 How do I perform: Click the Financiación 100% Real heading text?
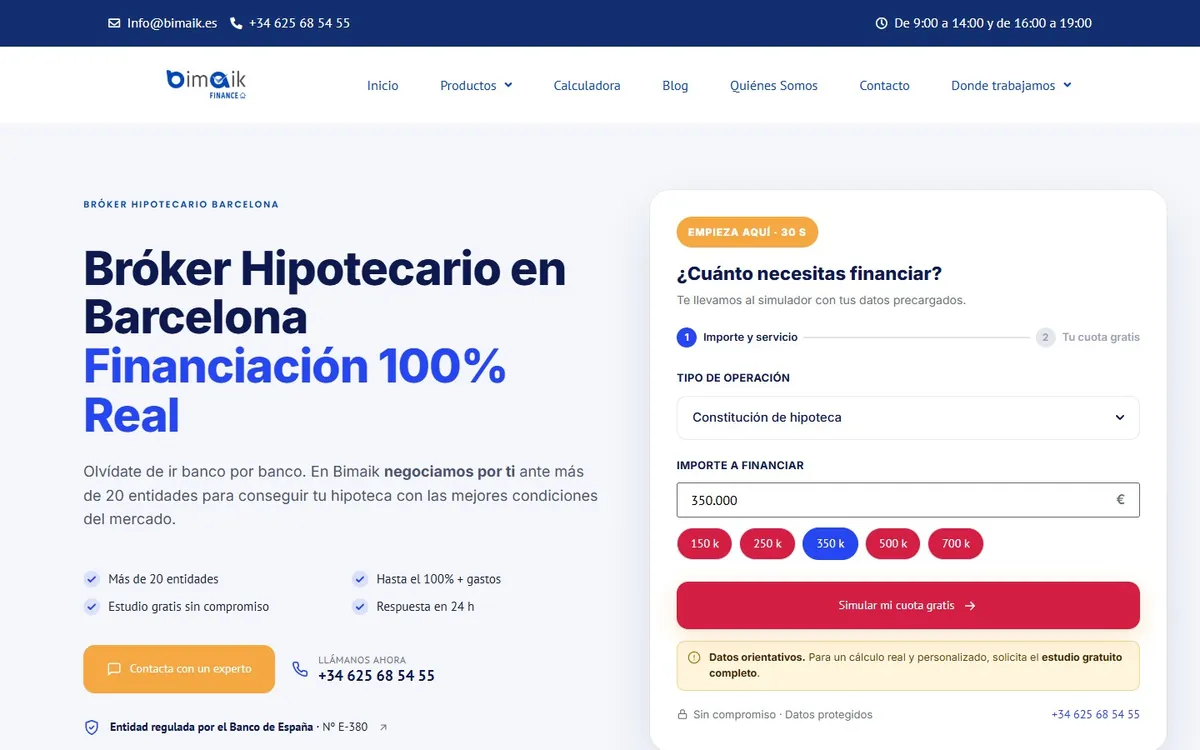point(294,391)
